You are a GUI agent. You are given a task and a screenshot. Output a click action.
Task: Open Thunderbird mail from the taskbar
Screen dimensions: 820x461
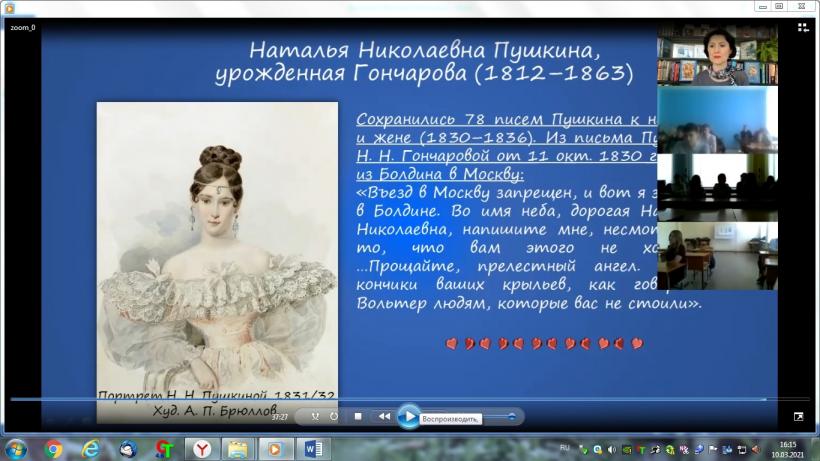point(128,449)
